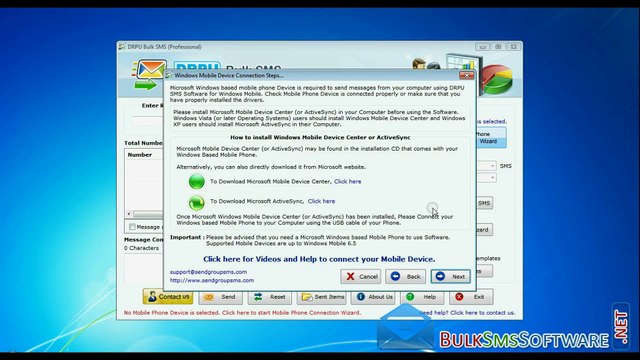Click green Mobile Device Center icon
Screen dimensions: 640x360
pyautogui.click(x=197, y=181)
